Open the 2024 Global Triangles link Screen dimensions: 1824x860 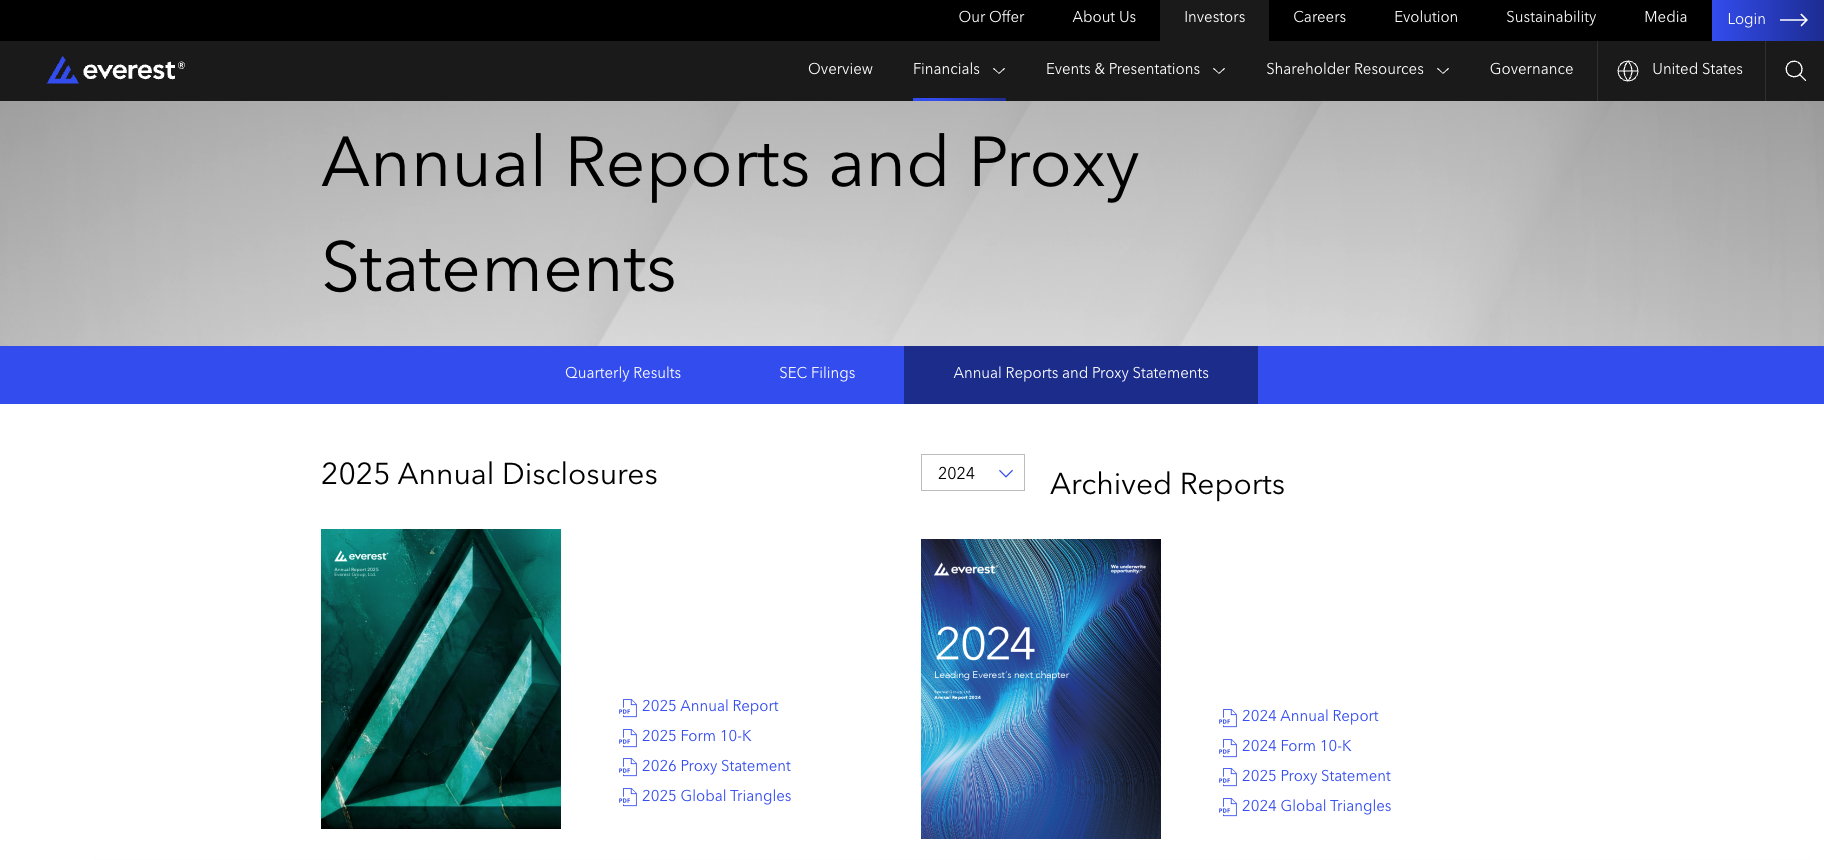(x=1316, y=806)
